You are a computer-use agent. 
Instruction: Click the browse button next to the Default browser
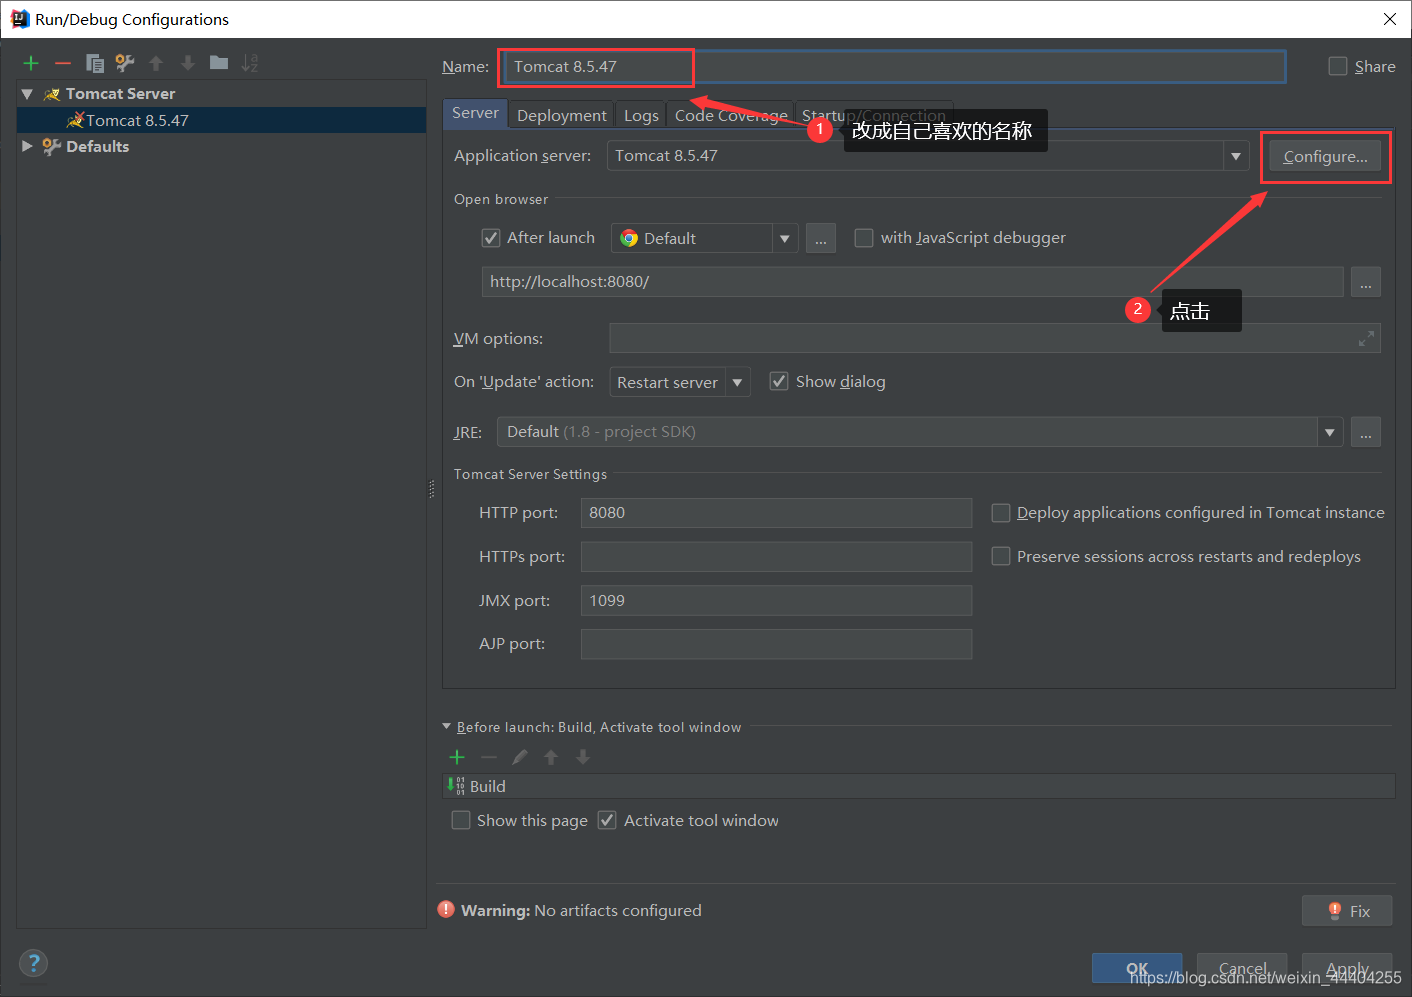tap(821, 238)
